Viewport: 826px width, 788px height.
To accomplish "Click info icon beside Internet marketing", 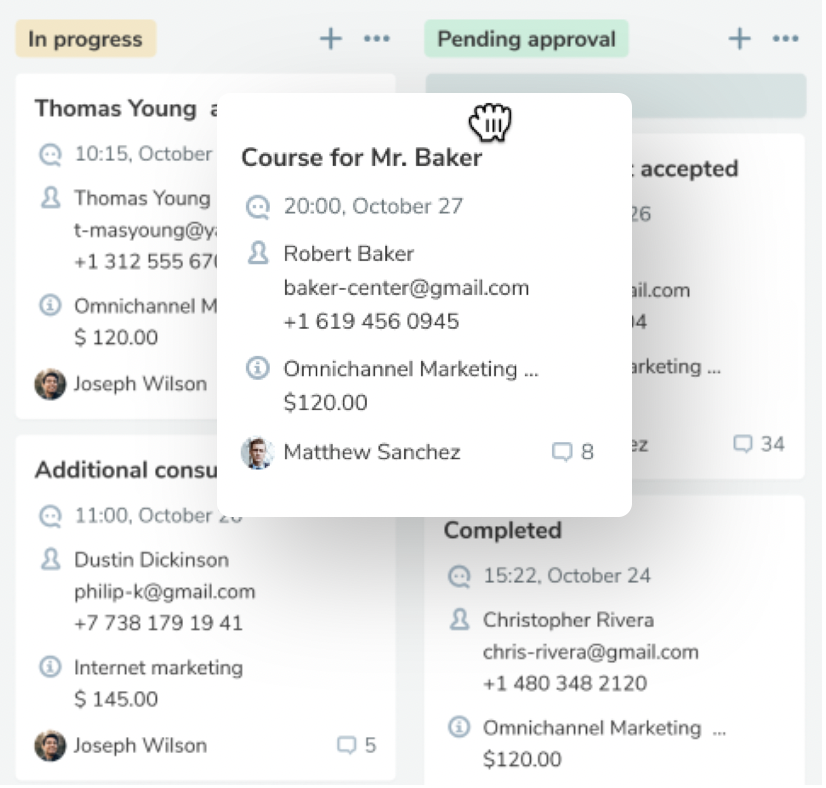I will tap(50, 666).
